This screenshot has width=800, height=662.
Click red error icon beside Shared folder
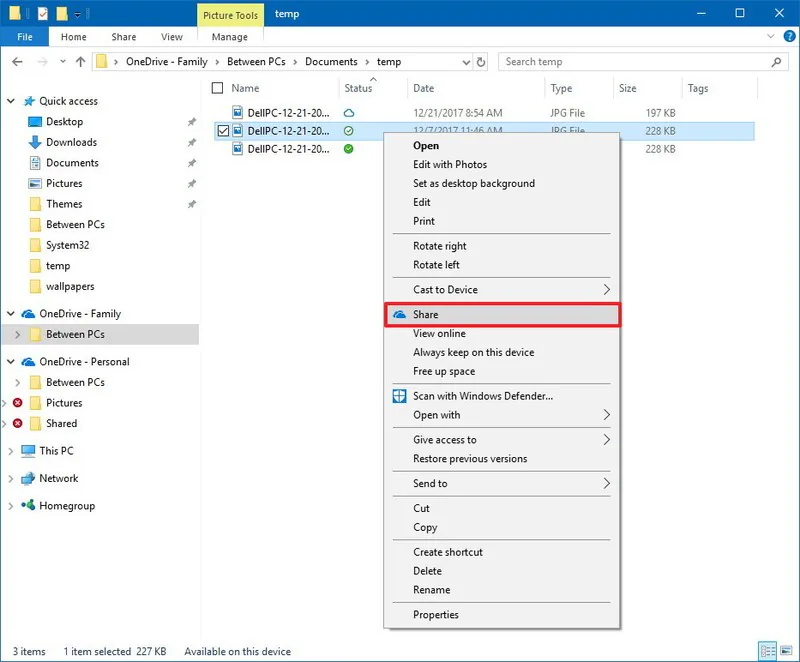click(17, 423)
